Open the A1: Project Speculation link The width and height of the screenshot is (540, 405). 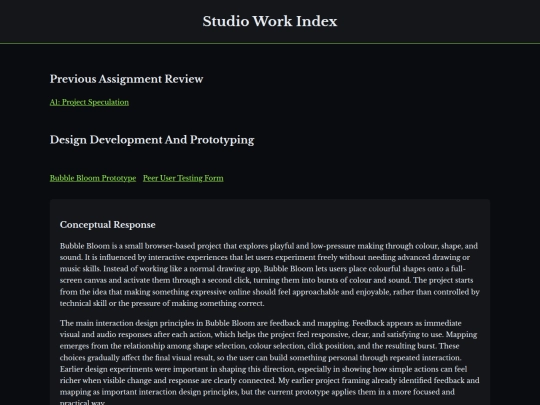click(89, 102)
